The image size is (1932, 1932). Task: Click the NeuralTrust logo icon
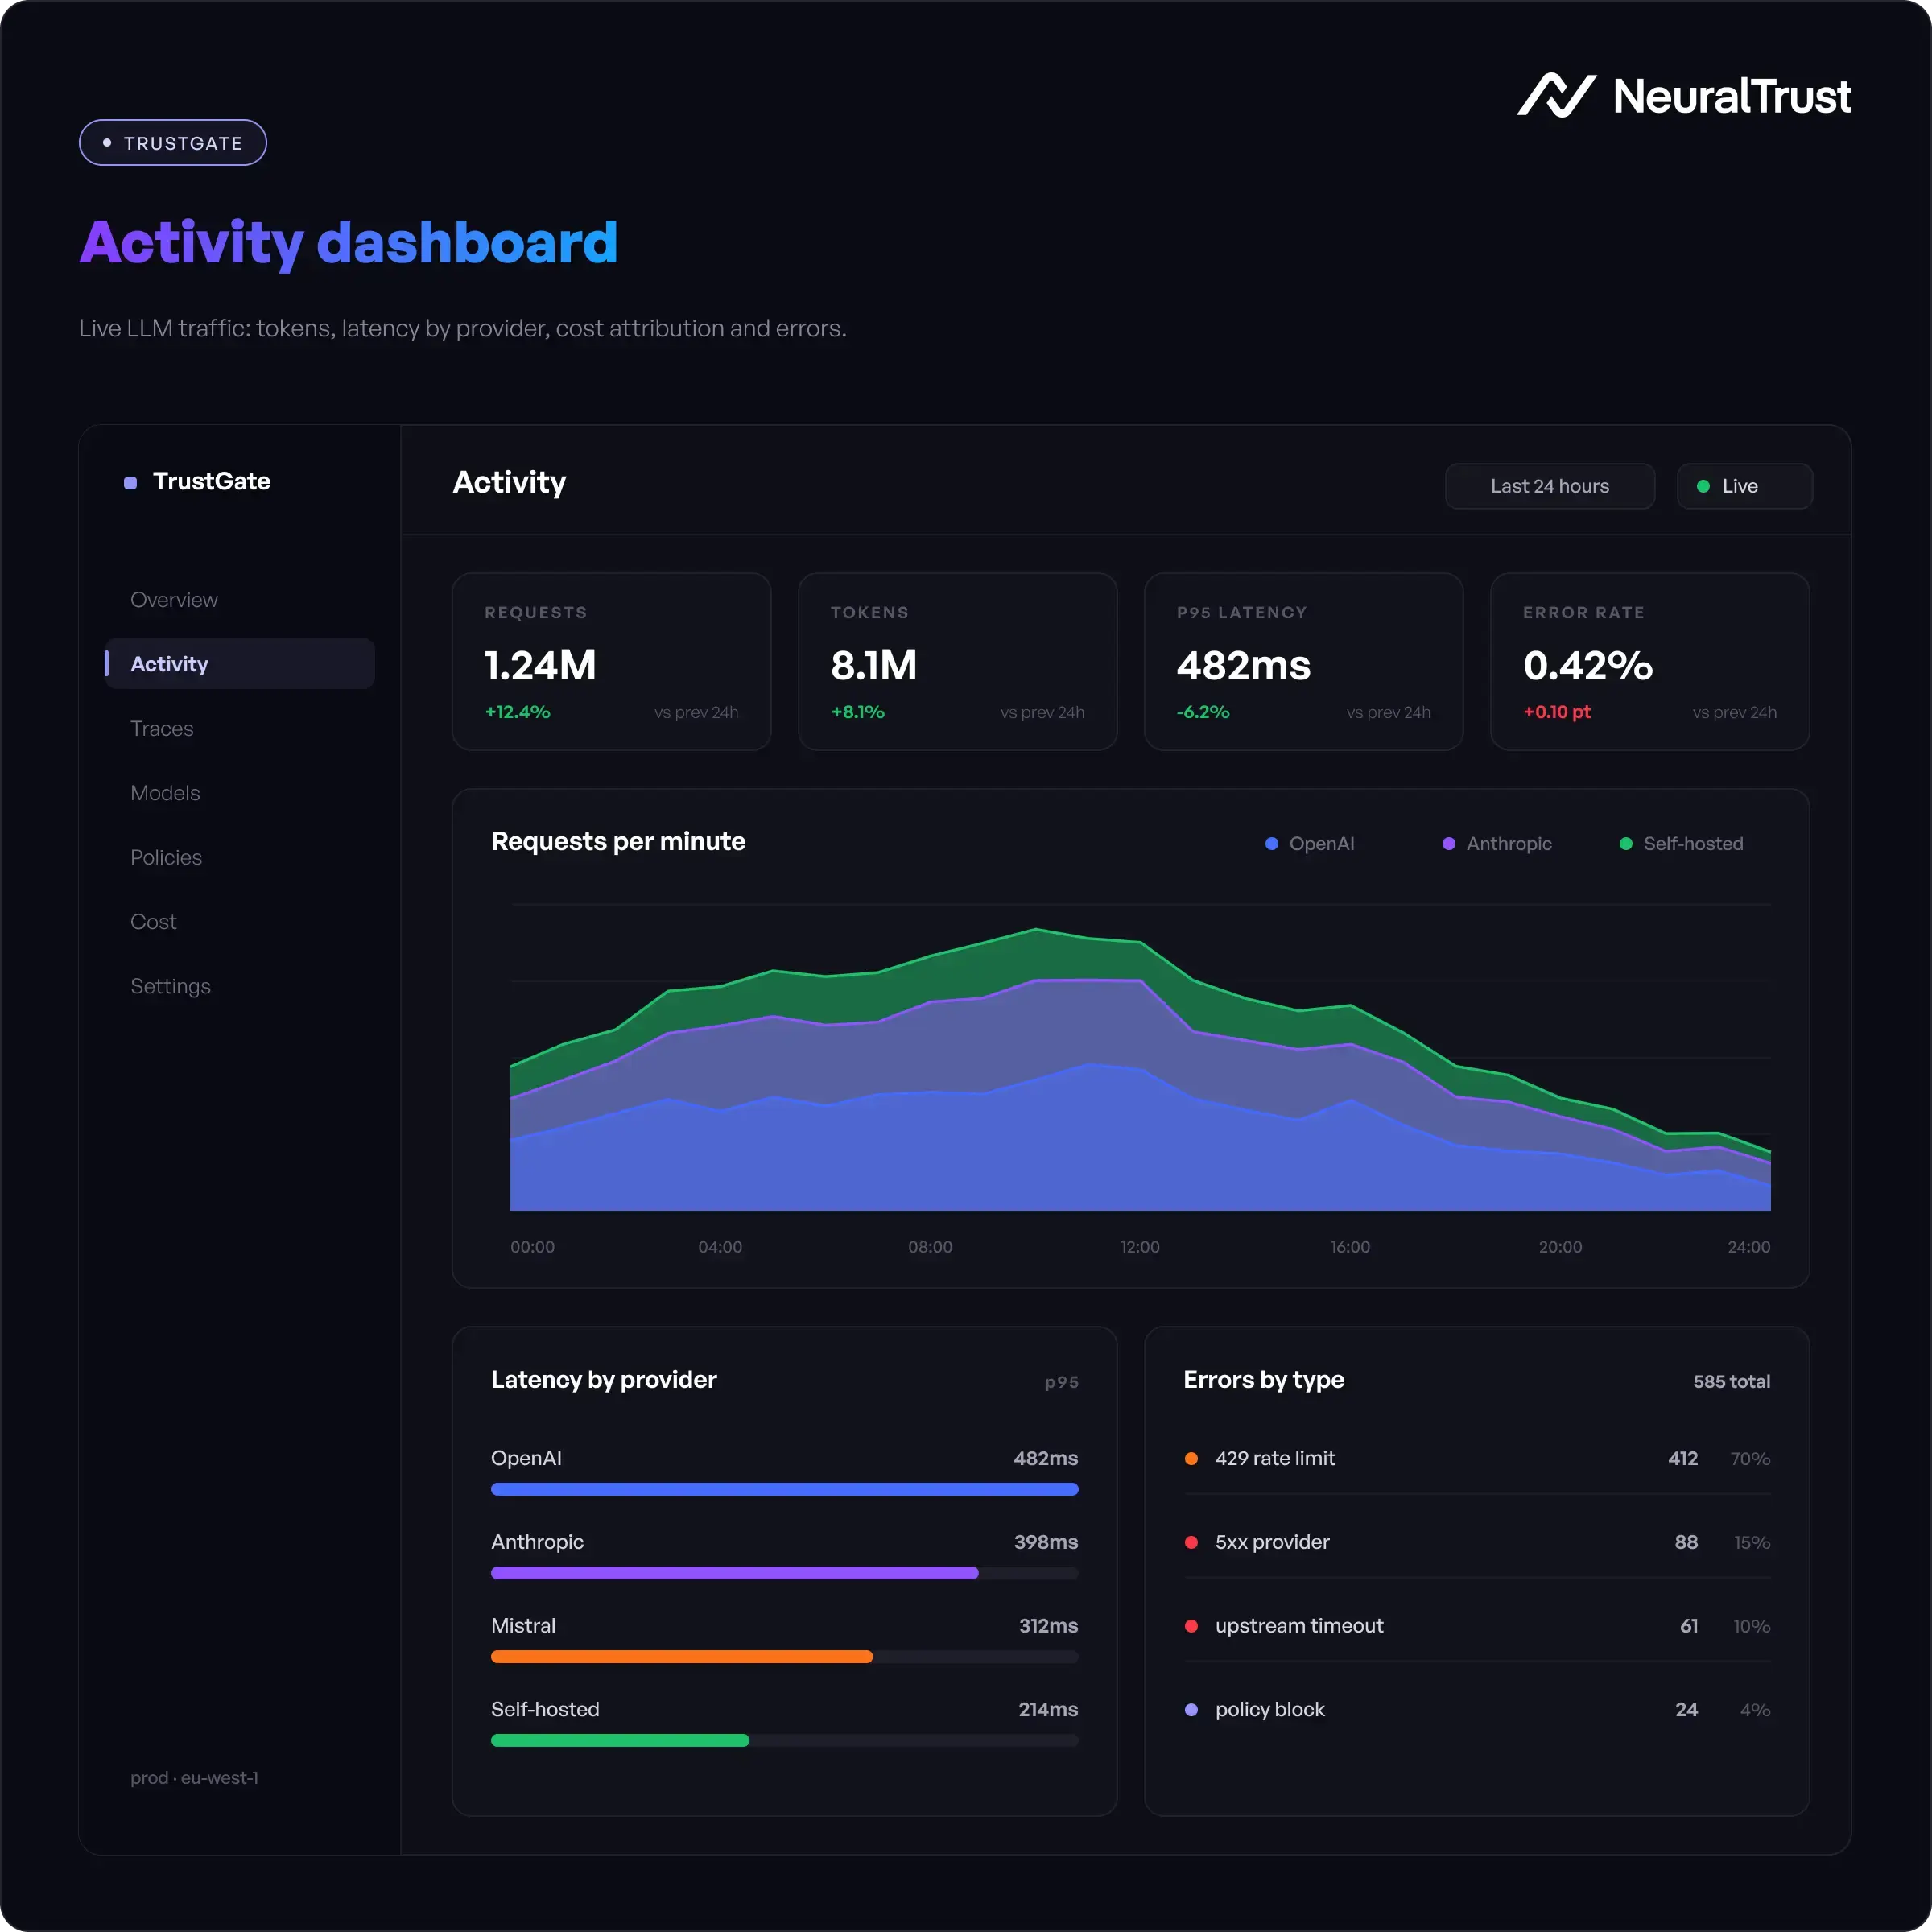1556,96
